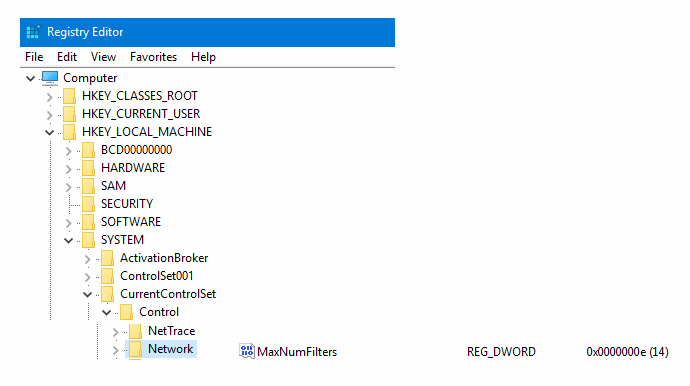Click the Registry Editor title text
The height and width of the screenshot is (386, 690).
(85, 32)
